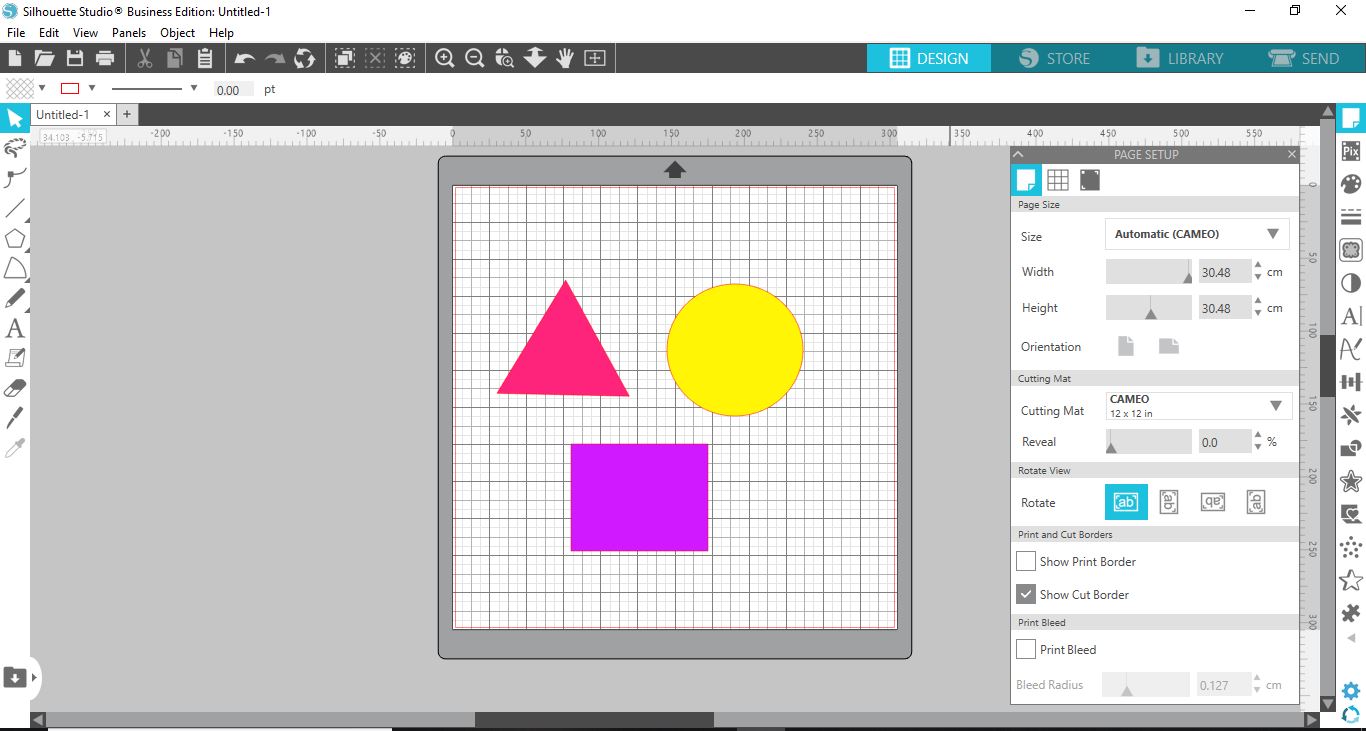Open the PixScan panel
Screen dimensions: 1366x731
point(1350,150)
